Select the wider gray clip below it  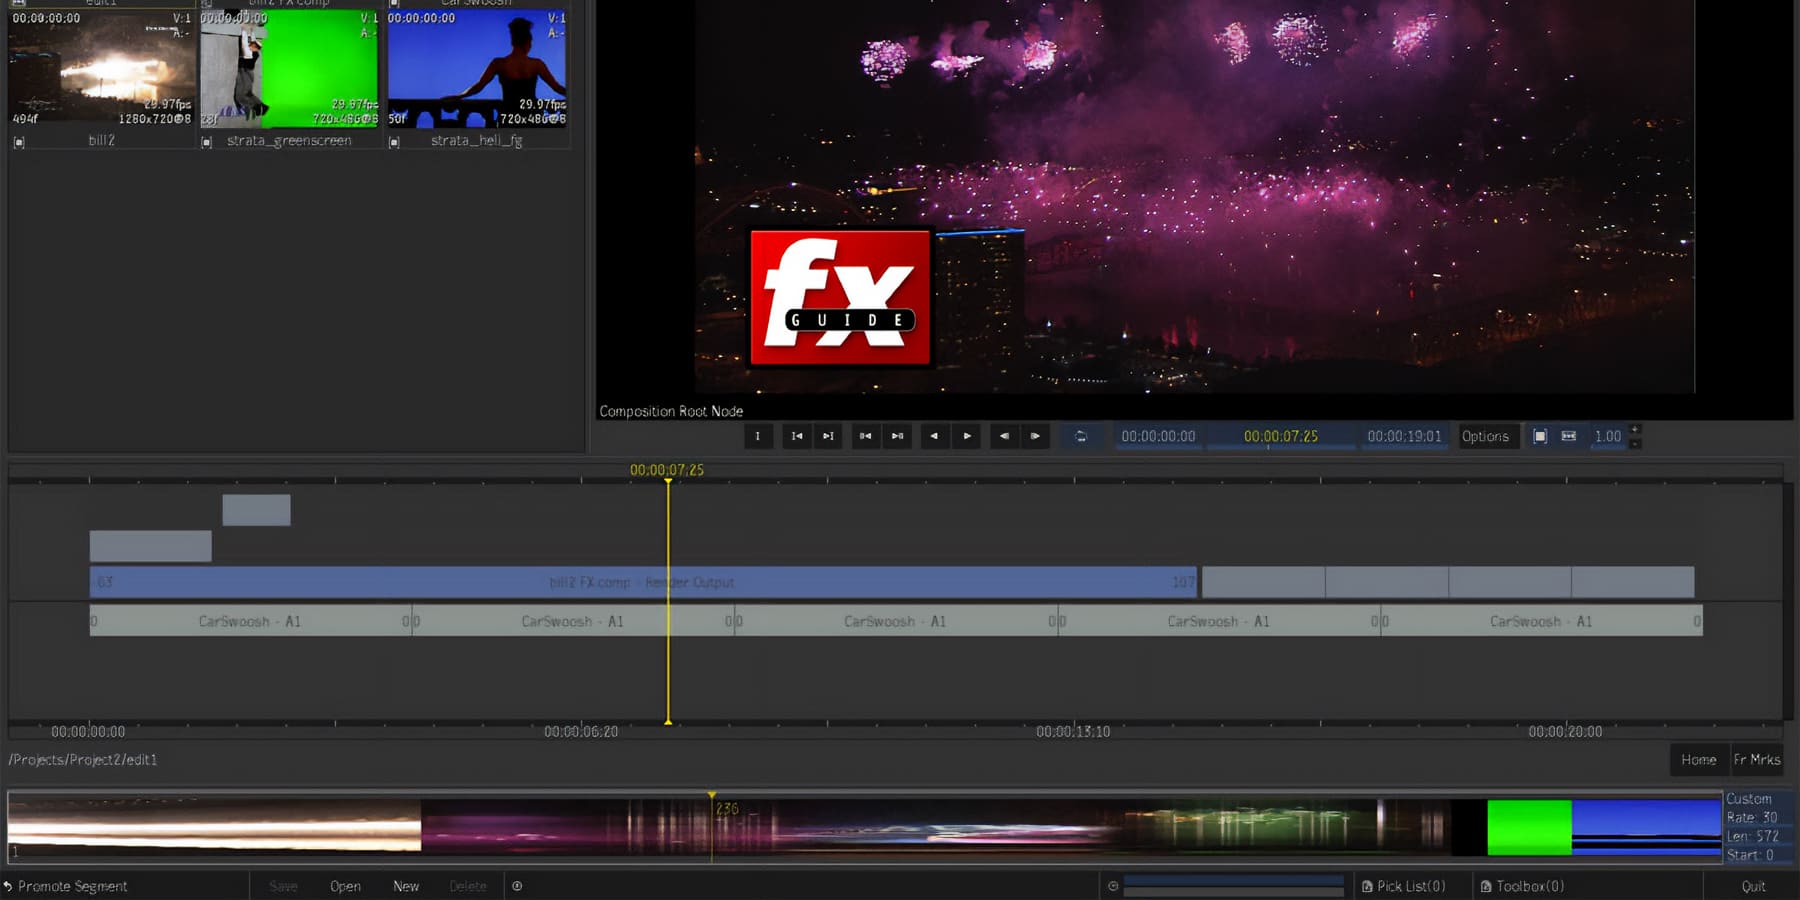coord(151,546)
